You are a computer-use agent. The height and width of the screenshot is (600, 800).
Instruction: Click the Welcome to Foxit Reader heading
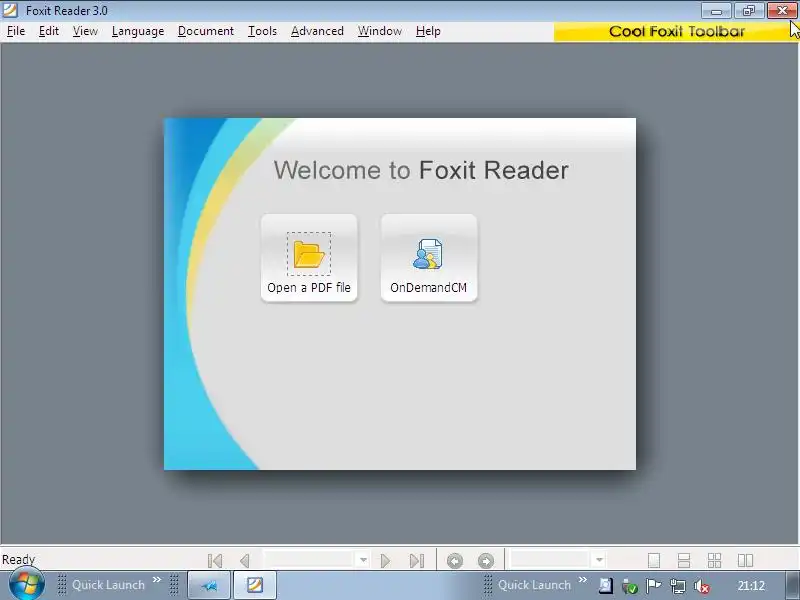pyautogui.click(x=421, y=170)
